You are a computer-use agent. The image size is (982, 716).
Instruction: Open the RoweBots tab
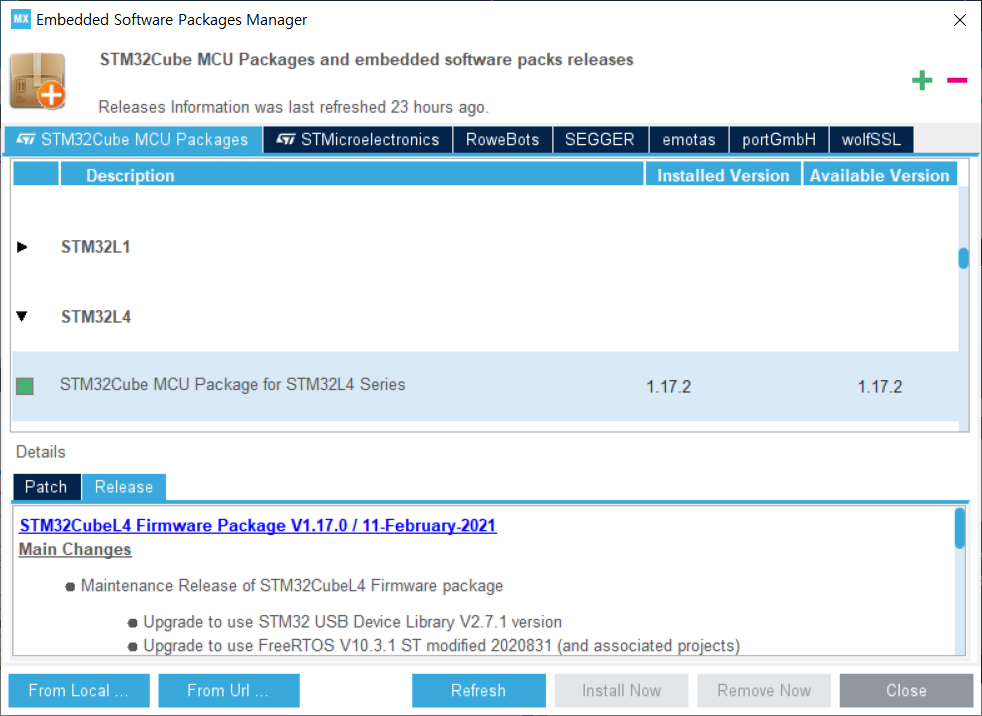click(502, 140)
